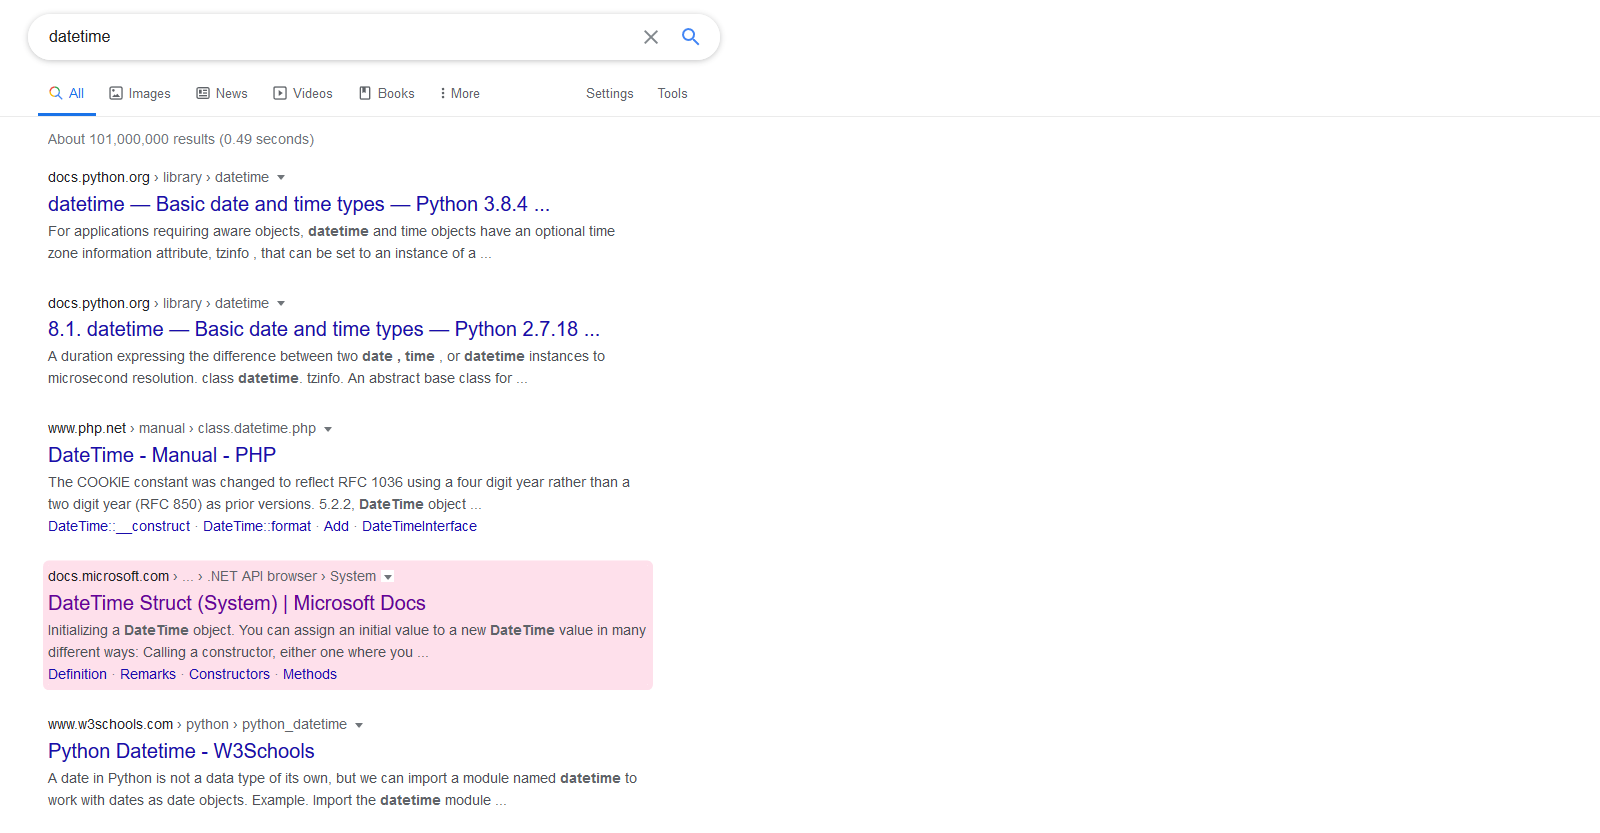The image size is (1600, 833).
Task: Click the Videos tab play icon
Action: (x=280, y=93)
